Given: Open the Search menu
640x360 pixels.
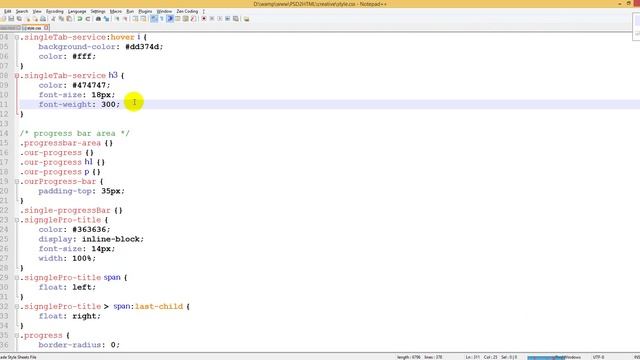Looking at the screenshot, I should [22, 11].
